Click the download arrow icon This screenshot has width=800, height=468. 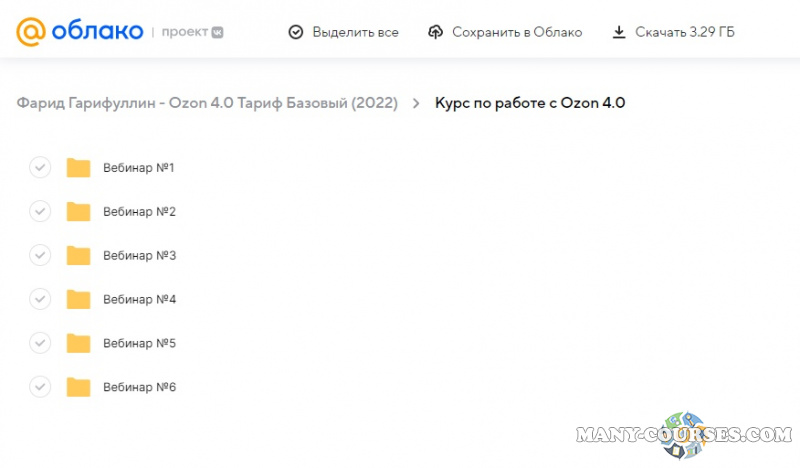coord(619,32)
